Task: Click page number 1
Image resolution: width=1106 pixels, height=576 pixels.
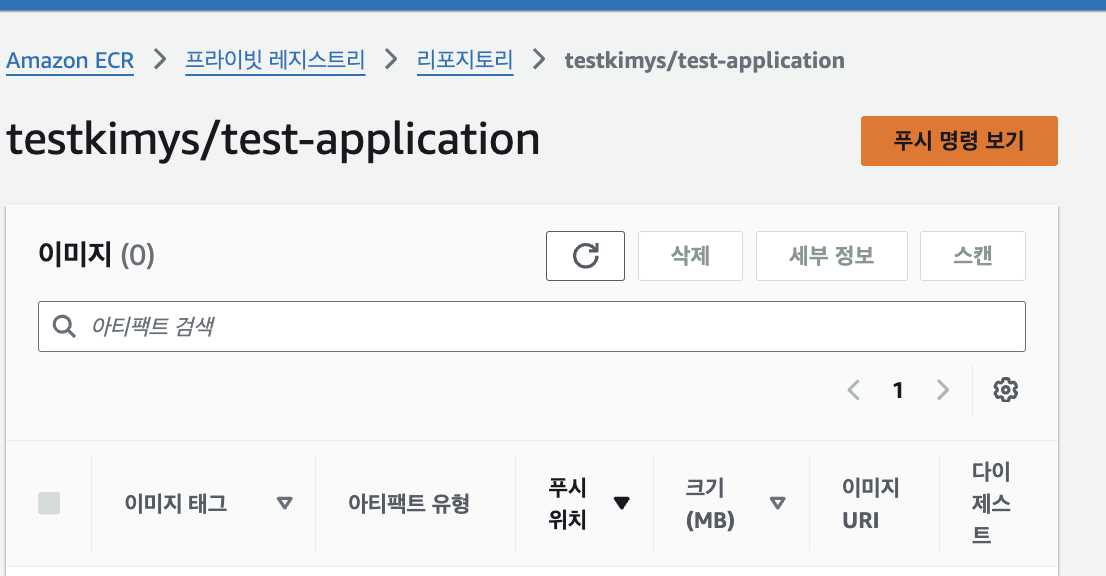Action: 898,390
